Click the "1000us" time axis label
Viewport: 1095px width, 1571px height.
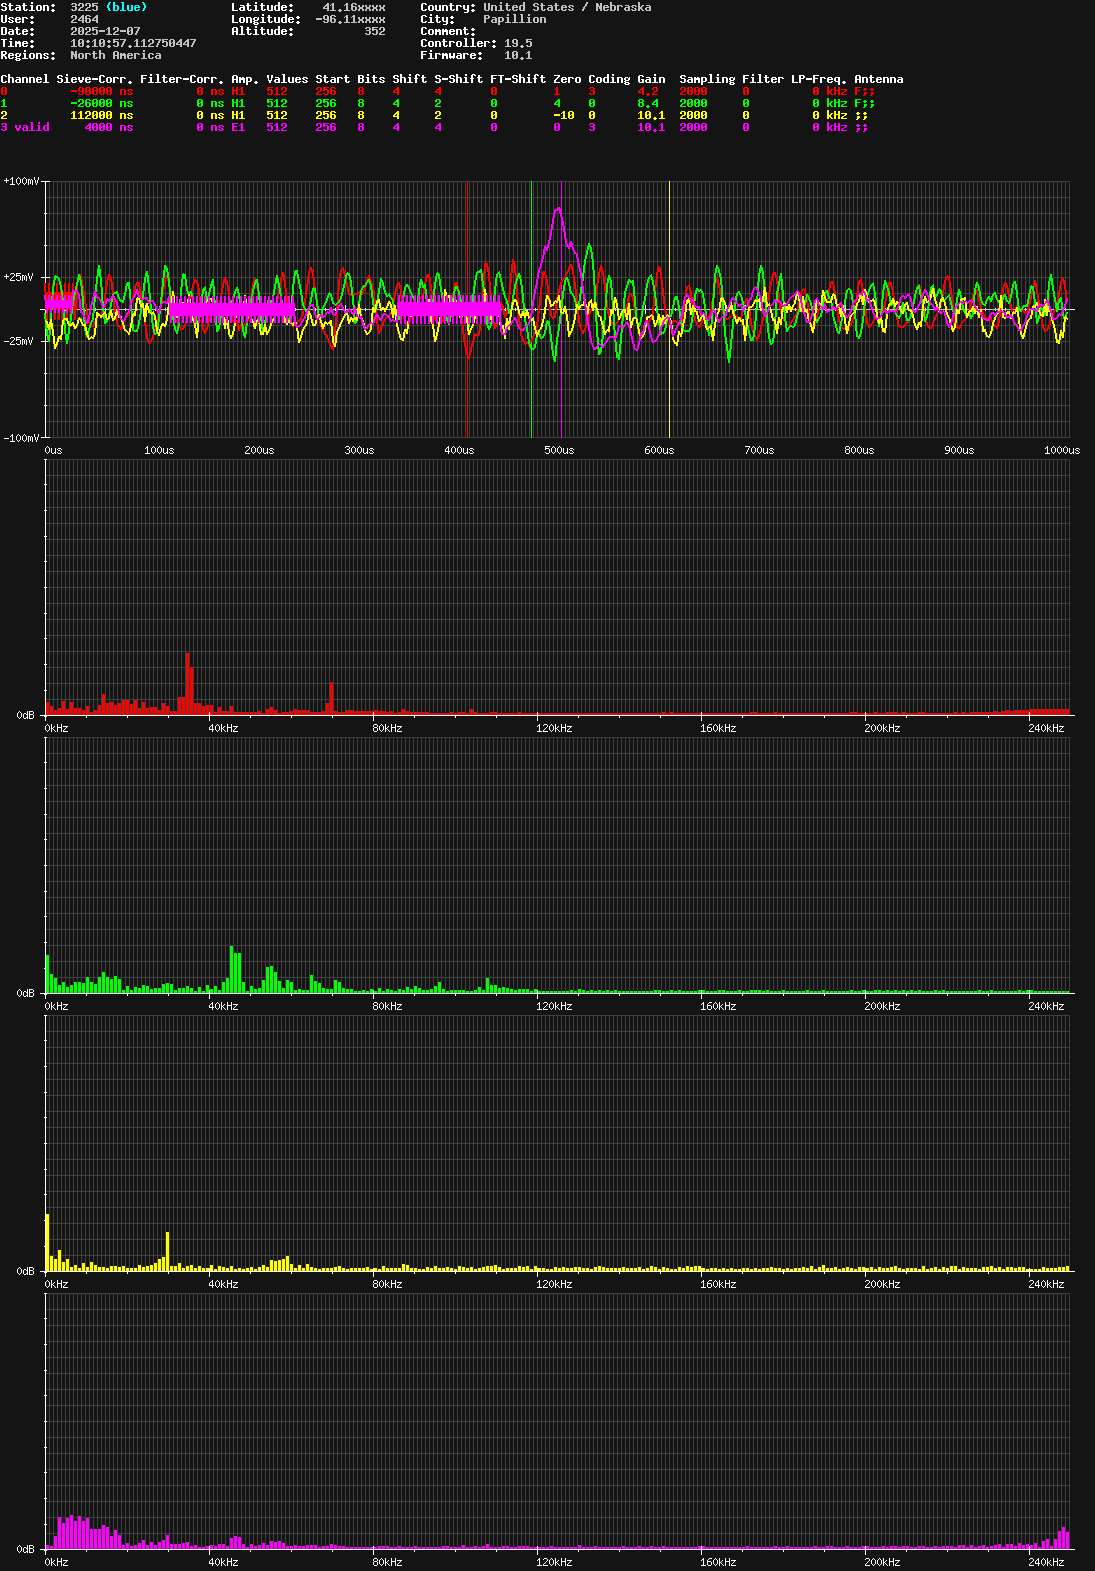click(1062, 450)
